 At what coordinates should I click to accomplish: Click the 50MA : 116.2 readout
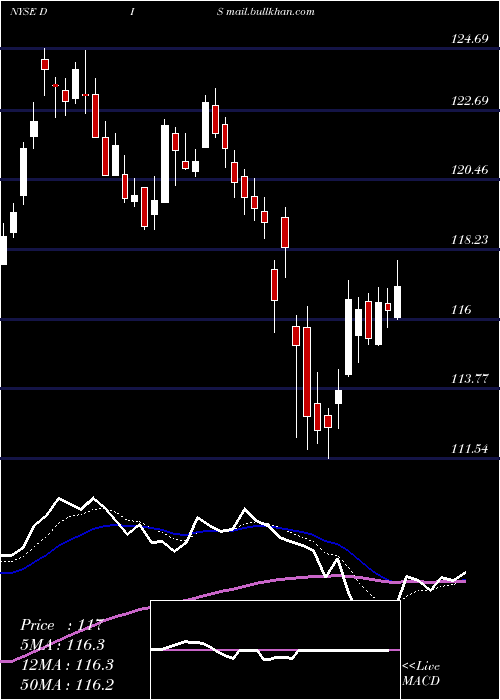[x=67, y=684]
